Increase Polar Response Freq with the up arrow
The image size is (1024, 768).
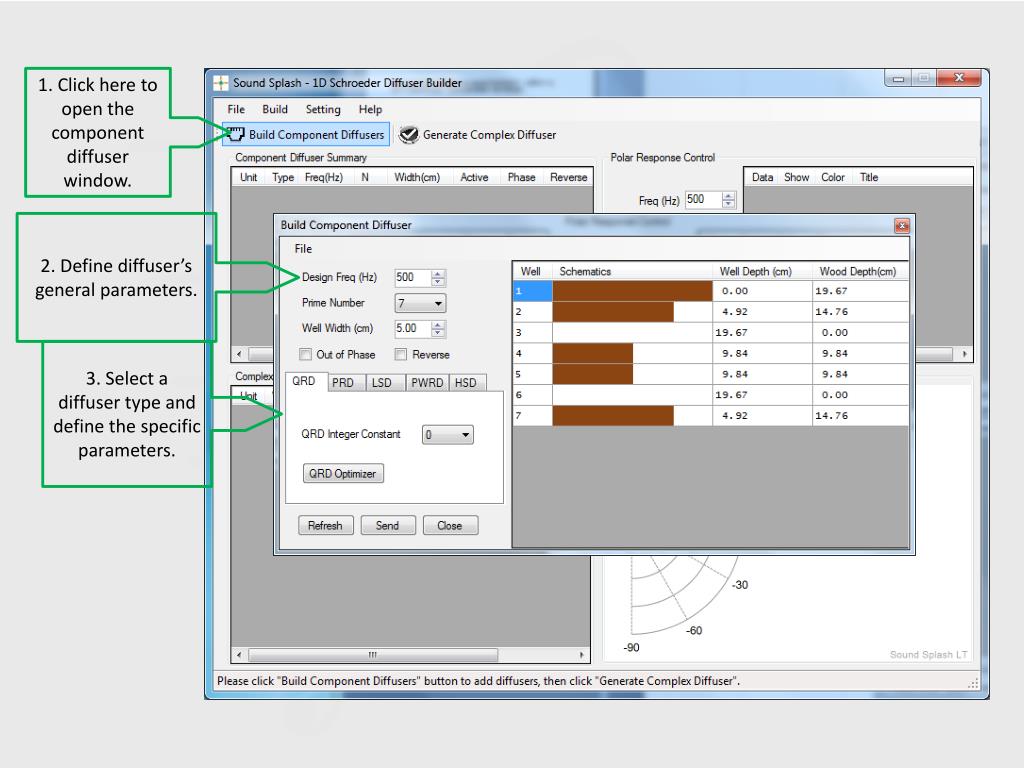[x=729, y=196]
